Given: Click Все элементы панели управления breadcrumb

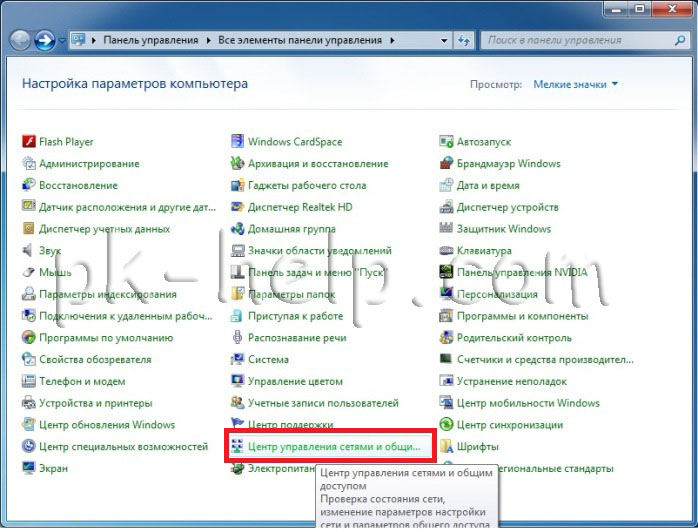Looking at the screenshot, I should point(300,41).
